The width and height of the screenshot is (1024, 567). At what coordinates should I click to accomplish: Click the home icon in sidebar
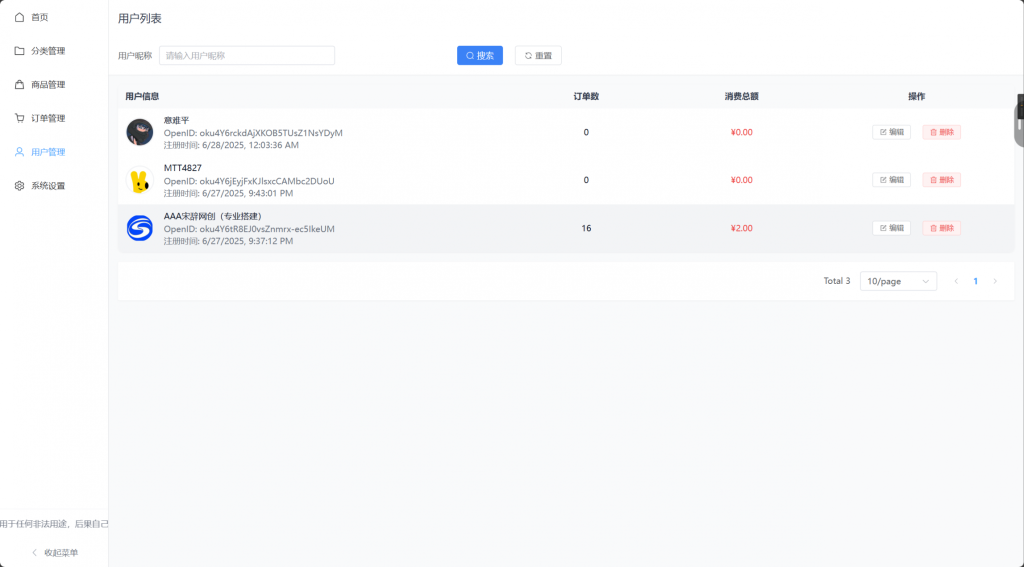[x=19, y=17]
